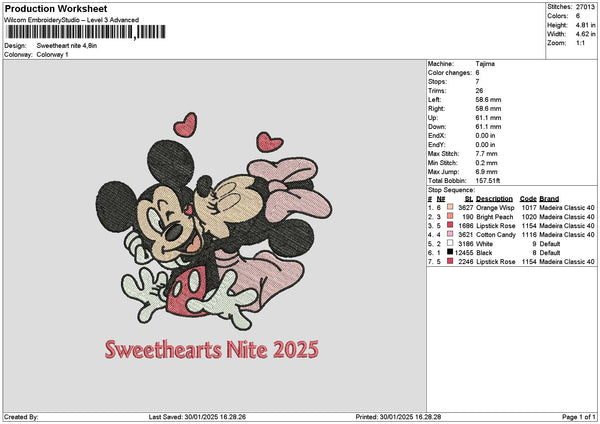Screen dimensions: 600x424
Task: Click the 'Production Worksheet' title
Action: pyautogui.click(x=56, y=8)
